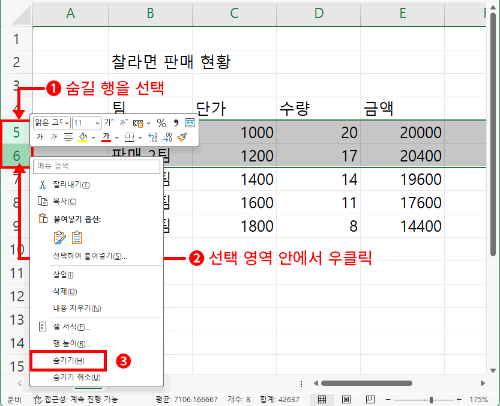Choose 숨기기(H) from context menu

click(x=68, y=361)
